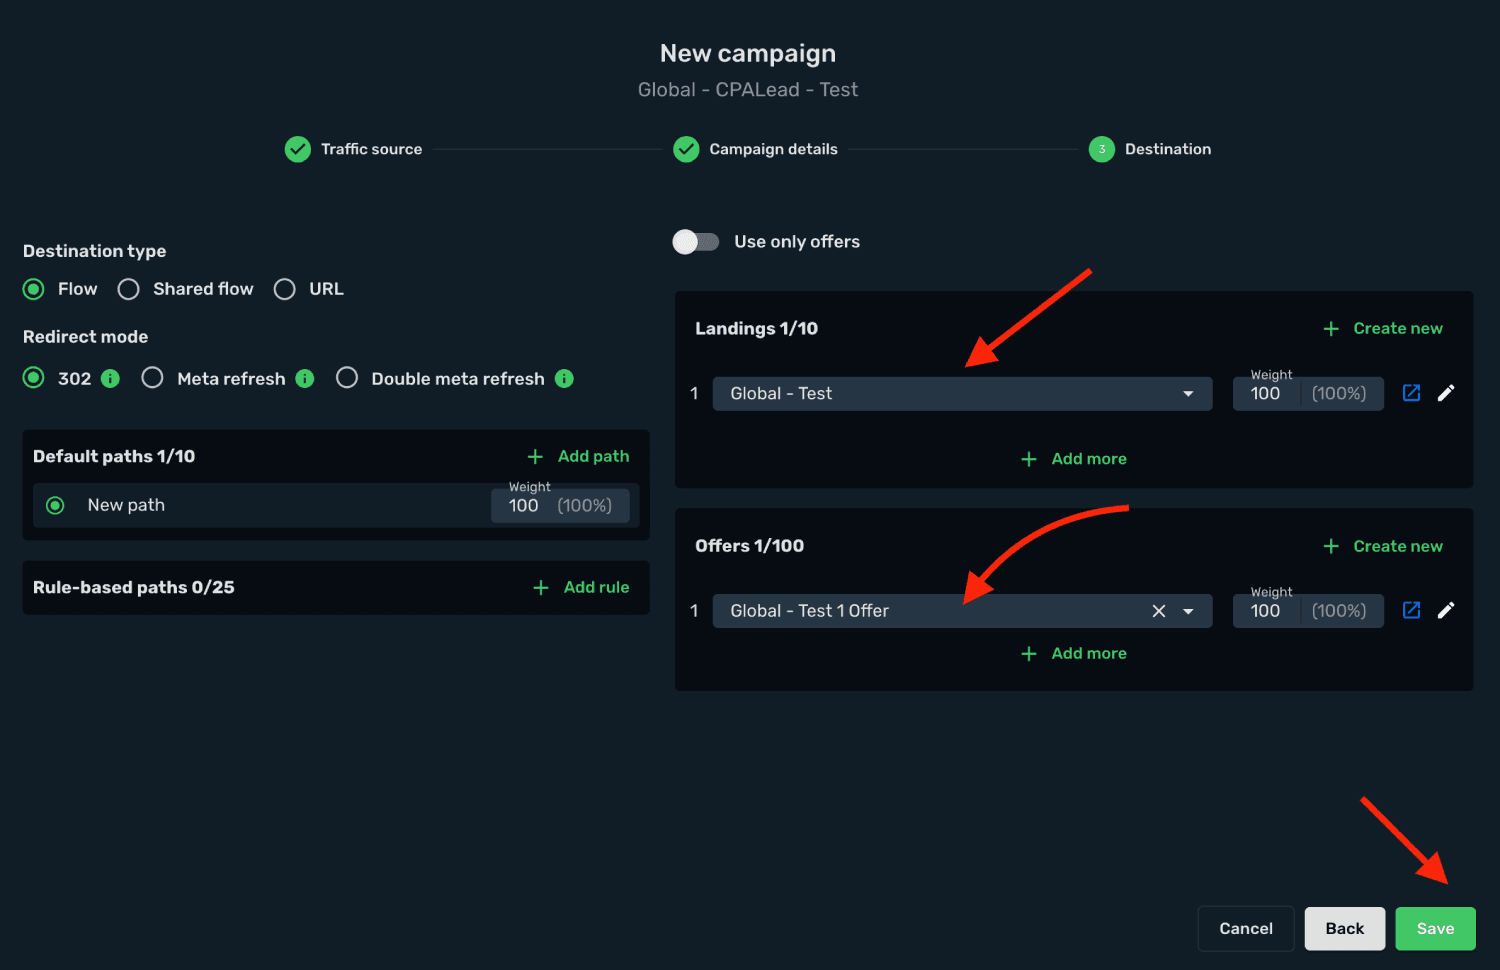Expand the Global - Test 1 Offer dropdown arrow
Screen dimensions: 1500x970
click(1189, 611)
